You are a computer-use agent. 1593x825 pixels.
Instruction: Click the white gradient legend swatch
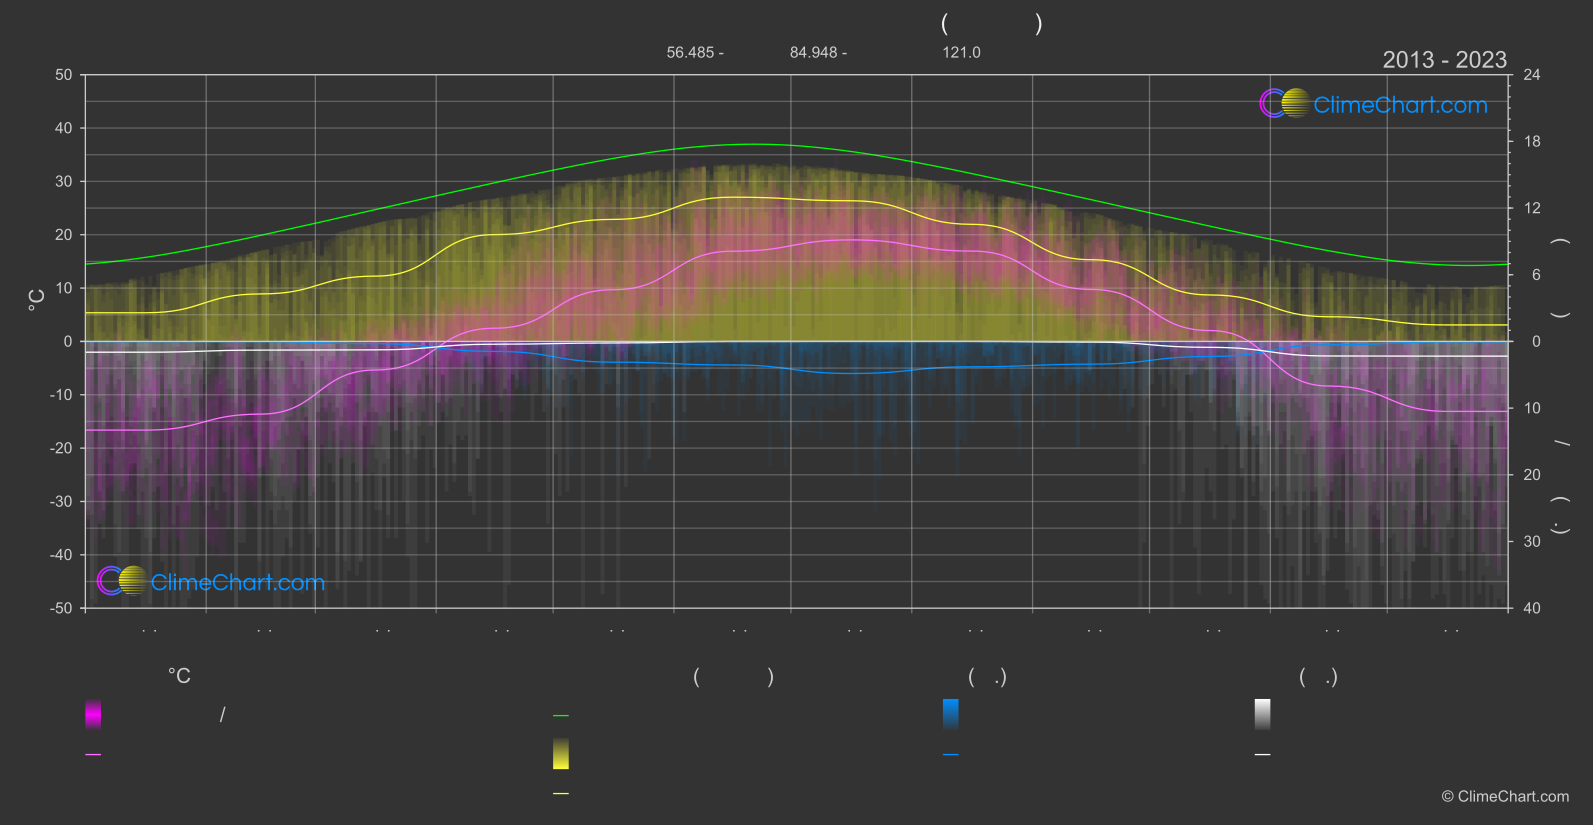click(x=1263, y=714)
